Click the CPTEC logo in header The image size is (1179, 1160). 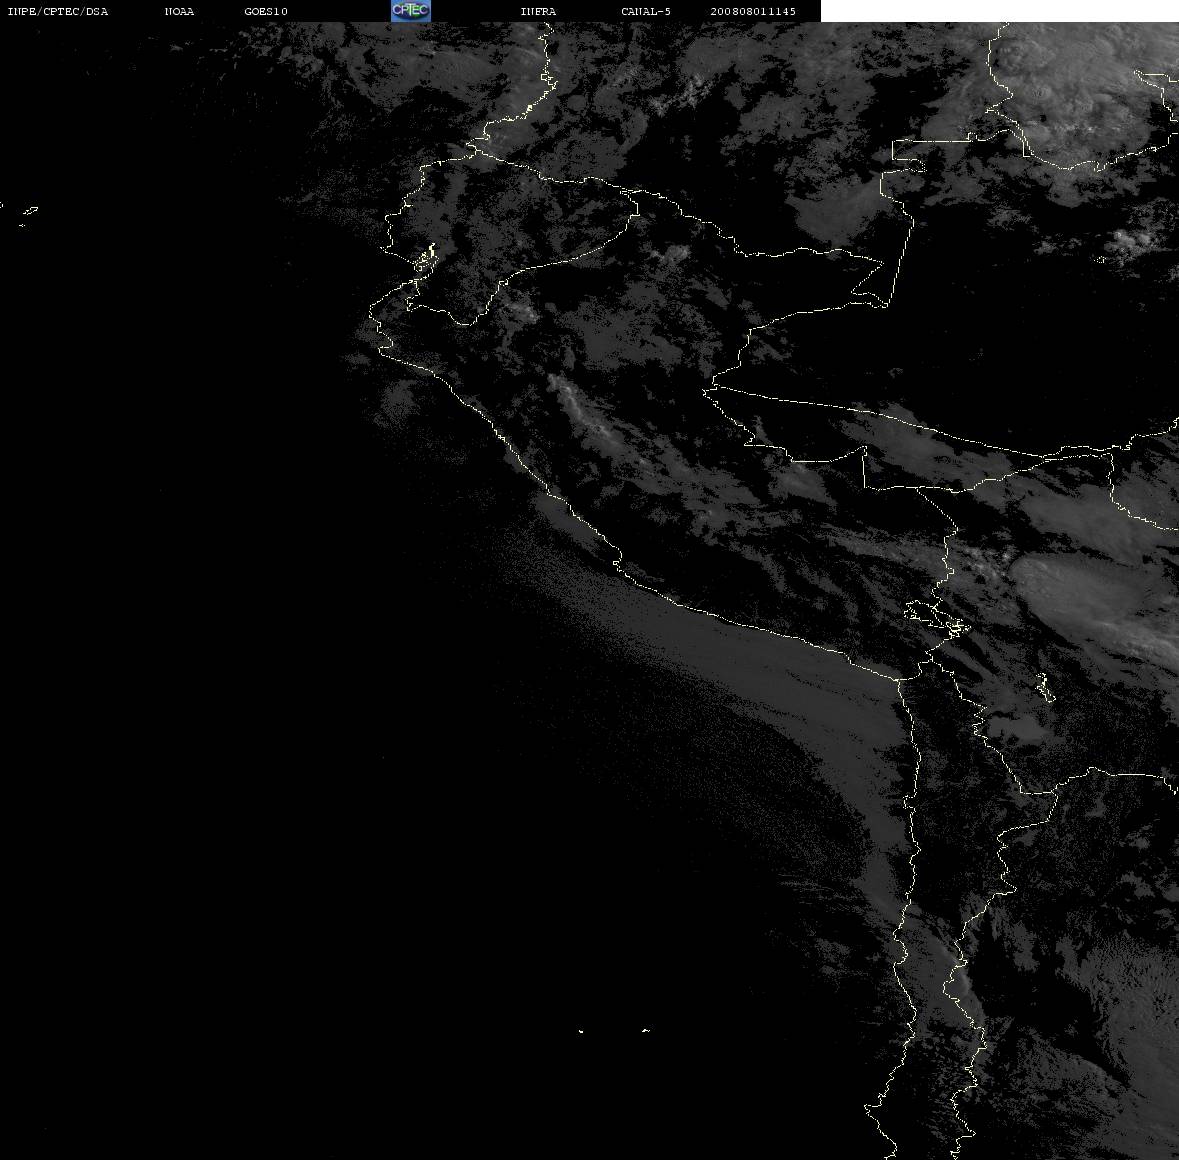(x=411, y=11)
